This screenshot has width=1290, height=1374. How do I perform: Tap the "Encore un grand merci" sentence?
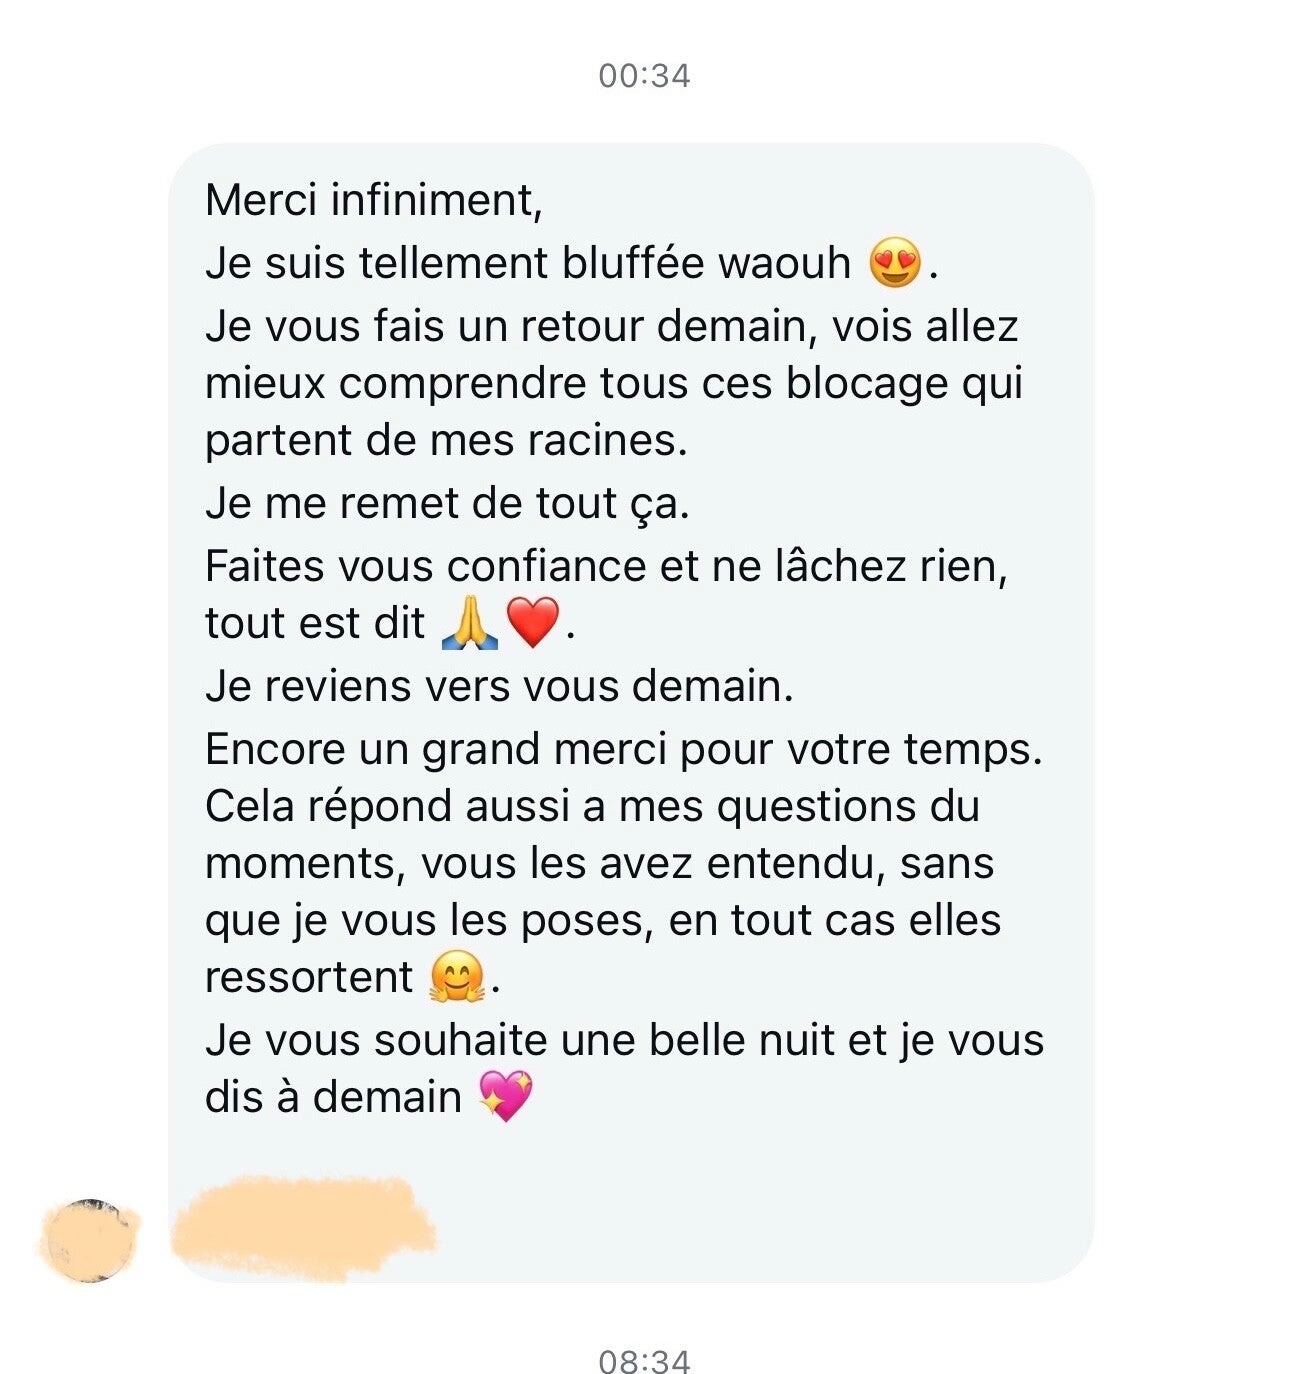coord(622,749)
